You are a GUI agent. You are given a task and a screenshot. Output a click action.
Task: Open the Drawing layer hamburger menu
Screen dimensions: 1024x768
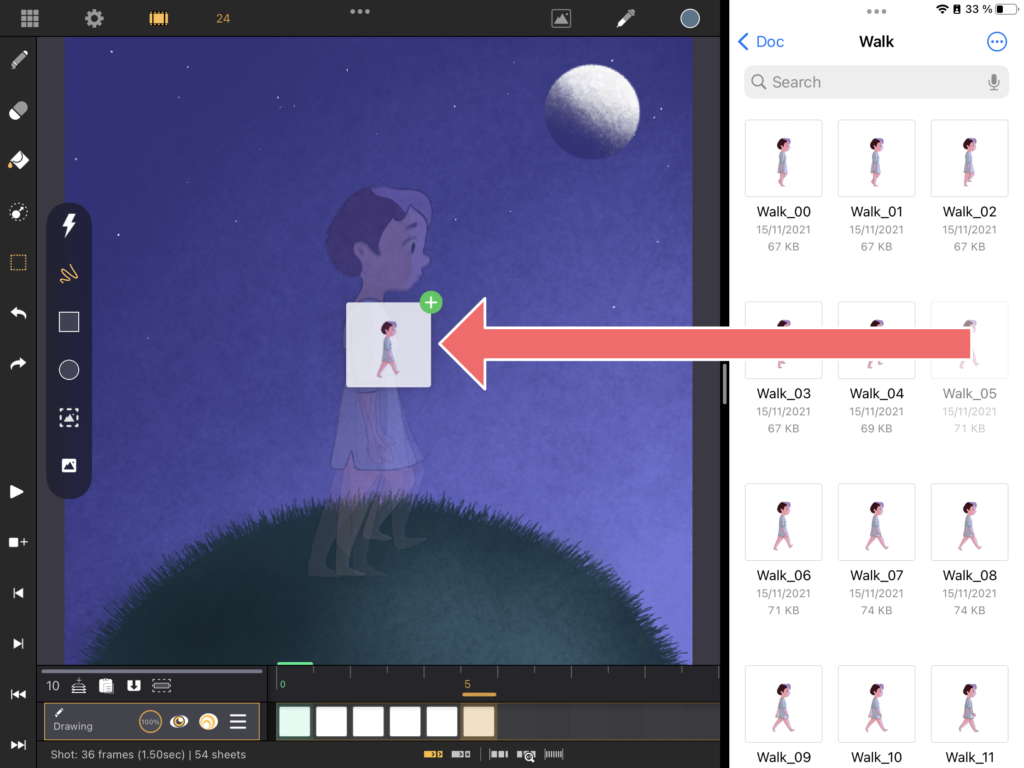[x=238, y=722]
